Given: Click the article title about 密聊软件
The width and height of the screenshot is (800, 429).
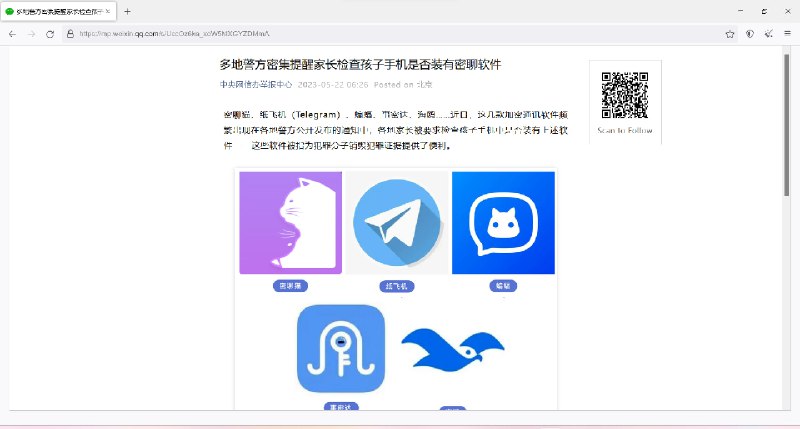Looking at the screenshot, I should [x=360, y=65].
